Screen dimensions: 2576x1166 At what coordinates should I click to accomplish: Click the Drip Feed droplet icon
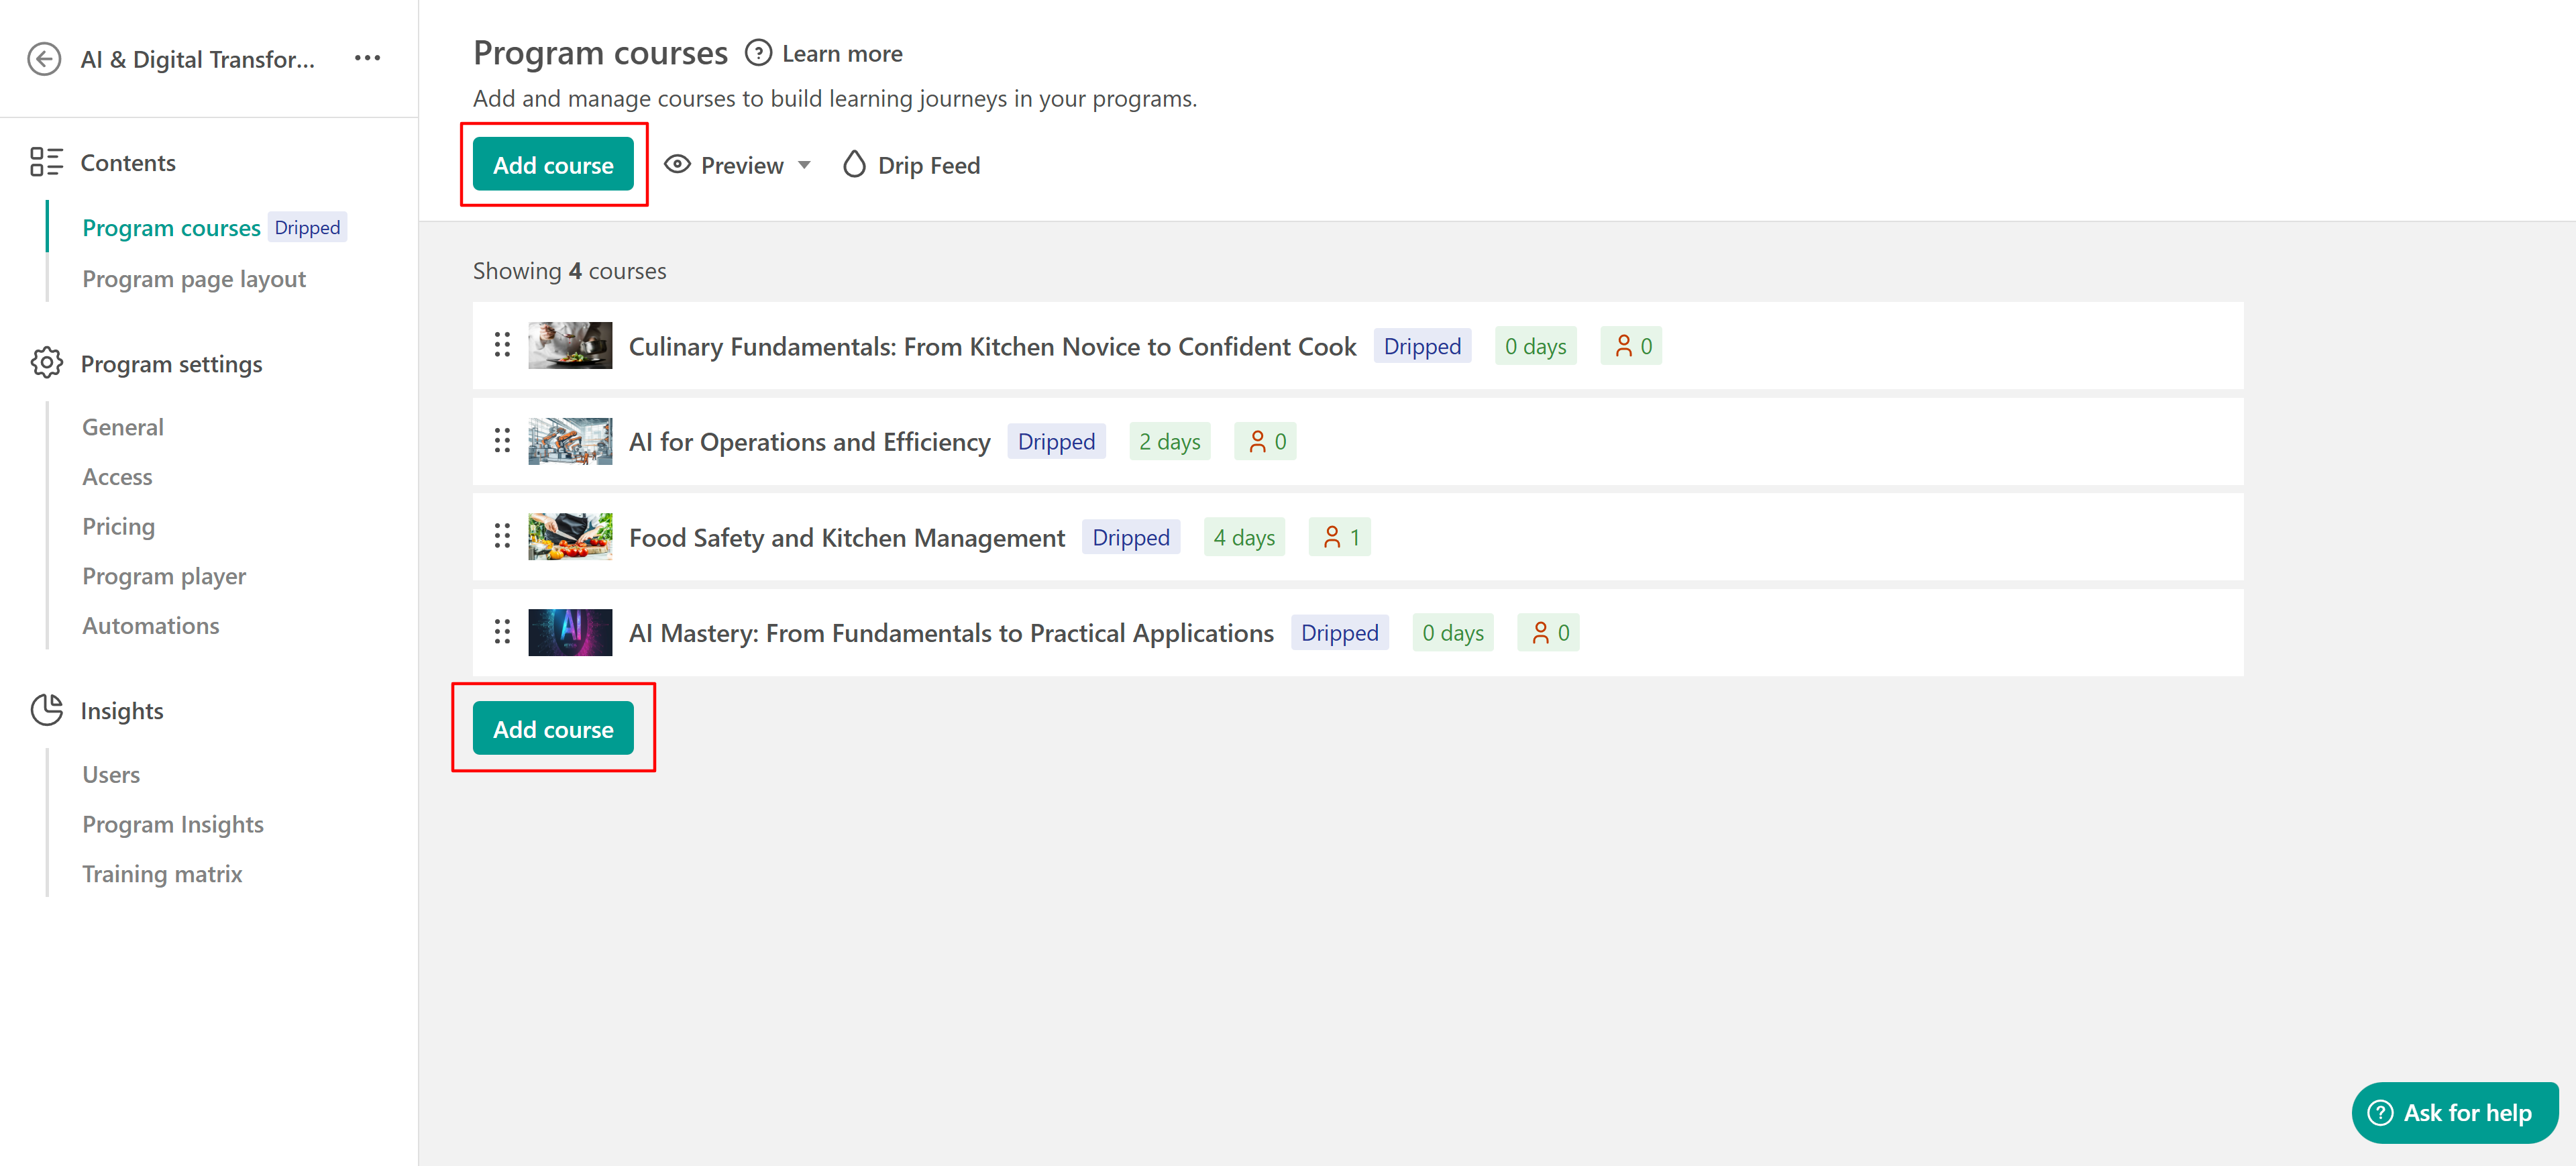(853, 165)
